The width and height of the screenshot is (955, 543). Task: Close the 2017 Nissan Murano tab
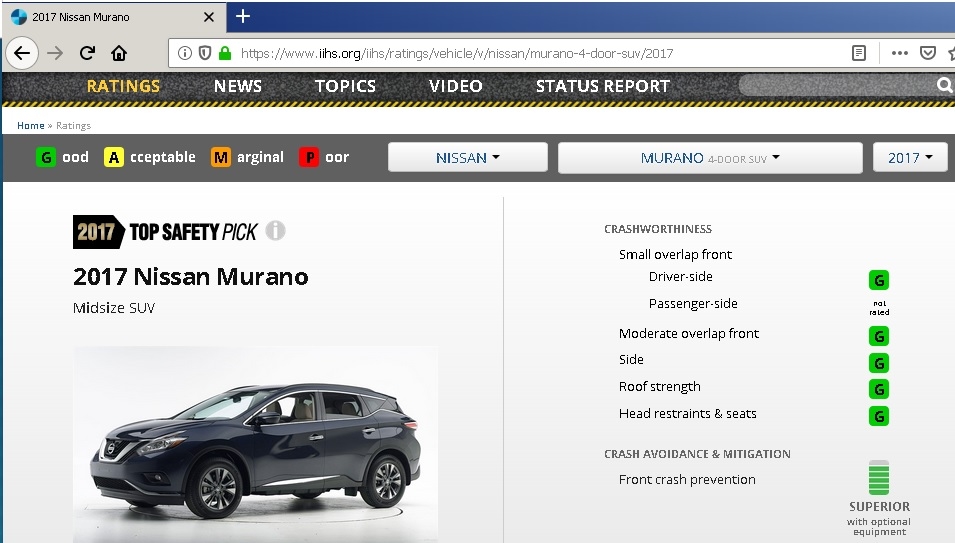coord(208,17)
